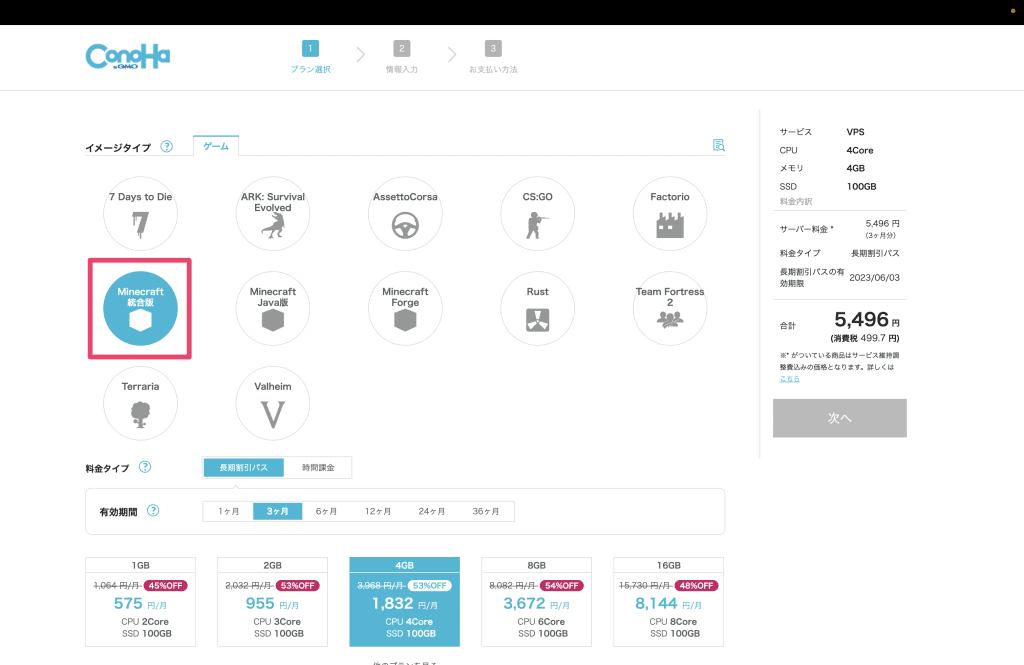
Task: Open help icon next to 料金タイプ
Action: tap(145, 467)
